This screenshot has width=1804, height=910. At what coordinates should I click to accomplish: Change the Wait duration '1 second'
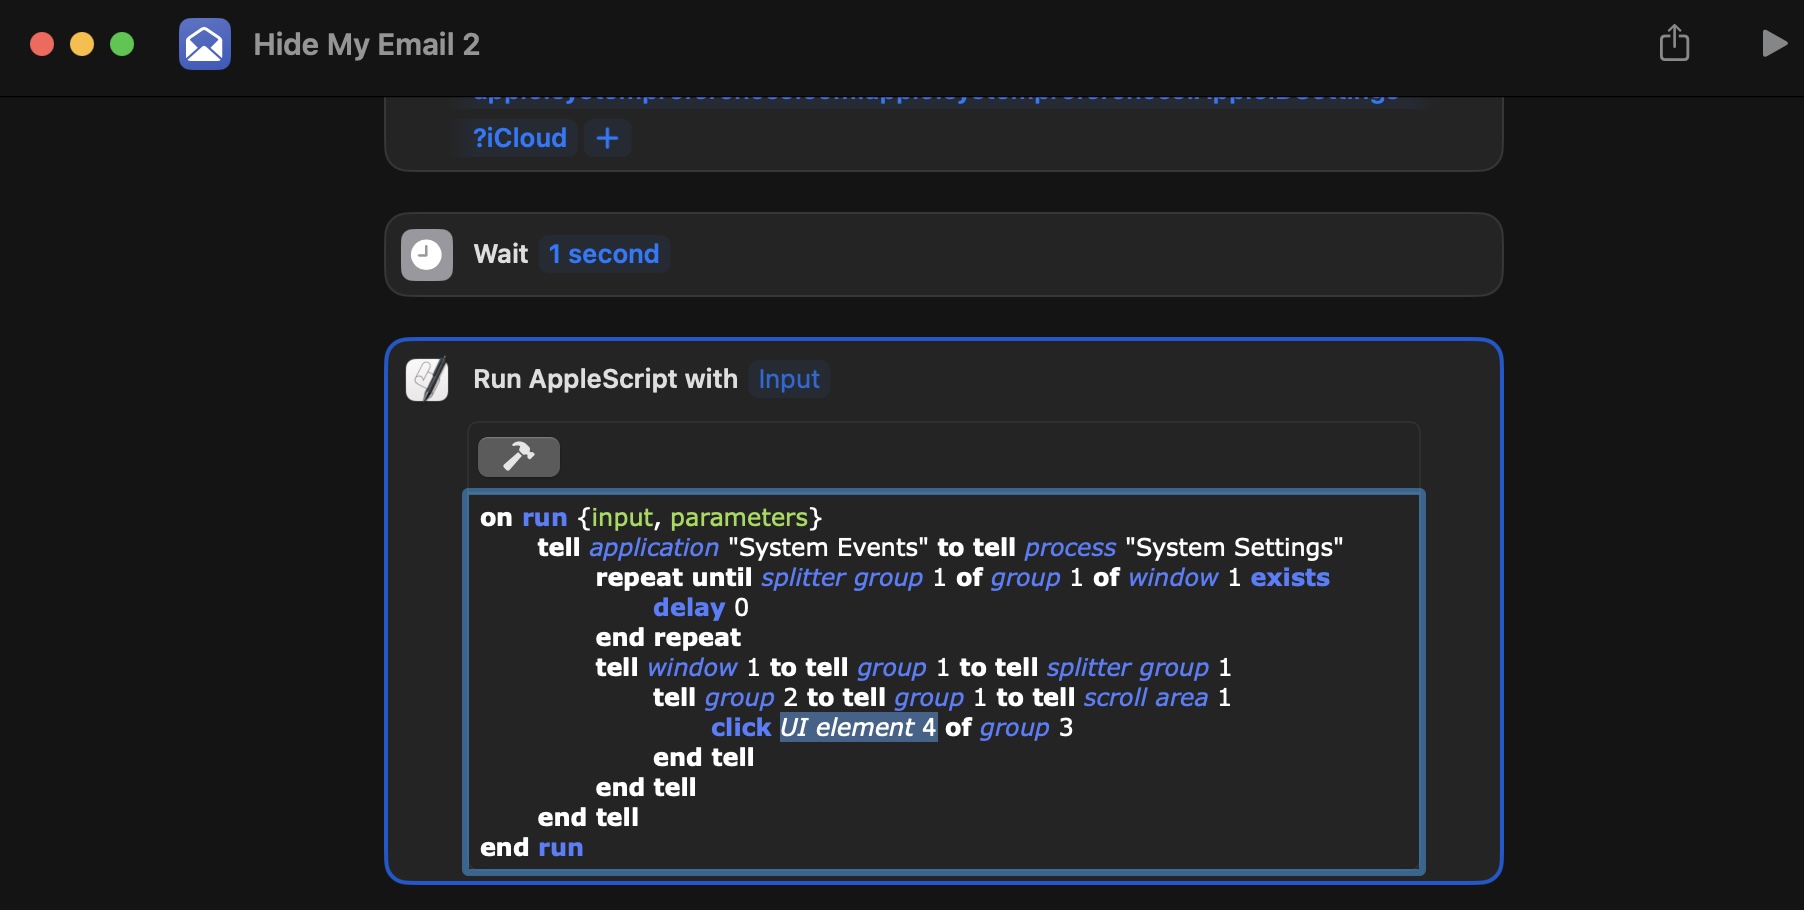point(604,254)
